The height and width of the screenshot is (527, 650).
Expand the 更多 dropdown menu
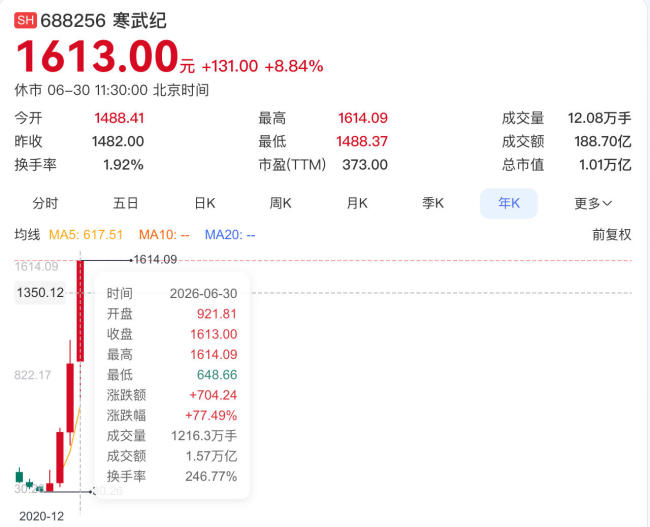pos(593,203)
